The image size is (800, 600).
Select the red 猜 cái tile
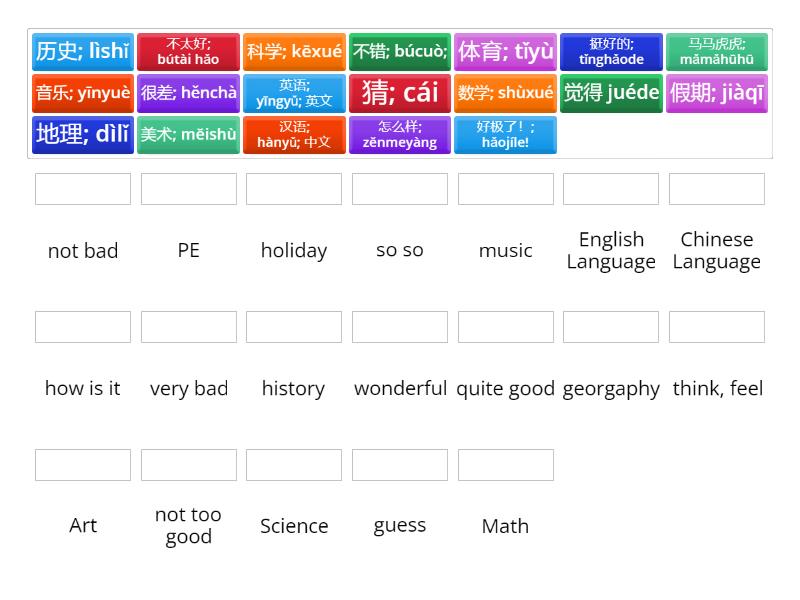400,93
